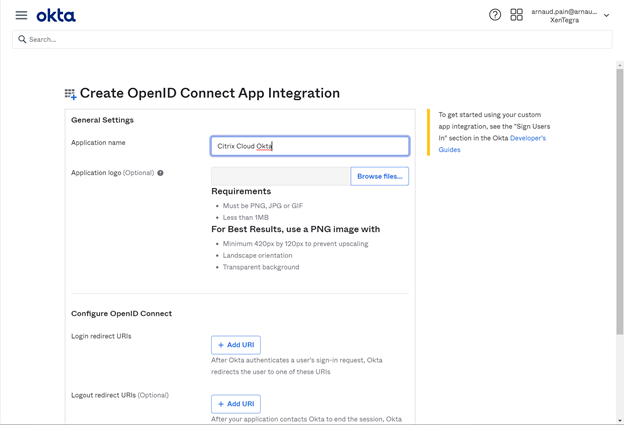Add URI under Login redirect URIs
624x425 pixels.
coord(236,345)
